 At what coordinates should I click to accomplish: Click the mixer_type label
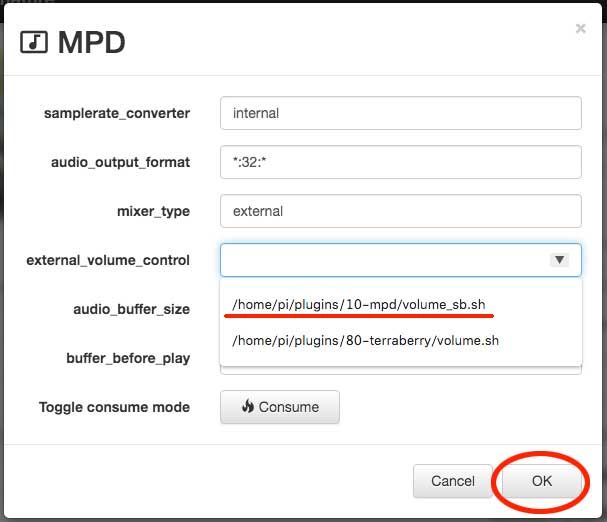tap(153, 211)
